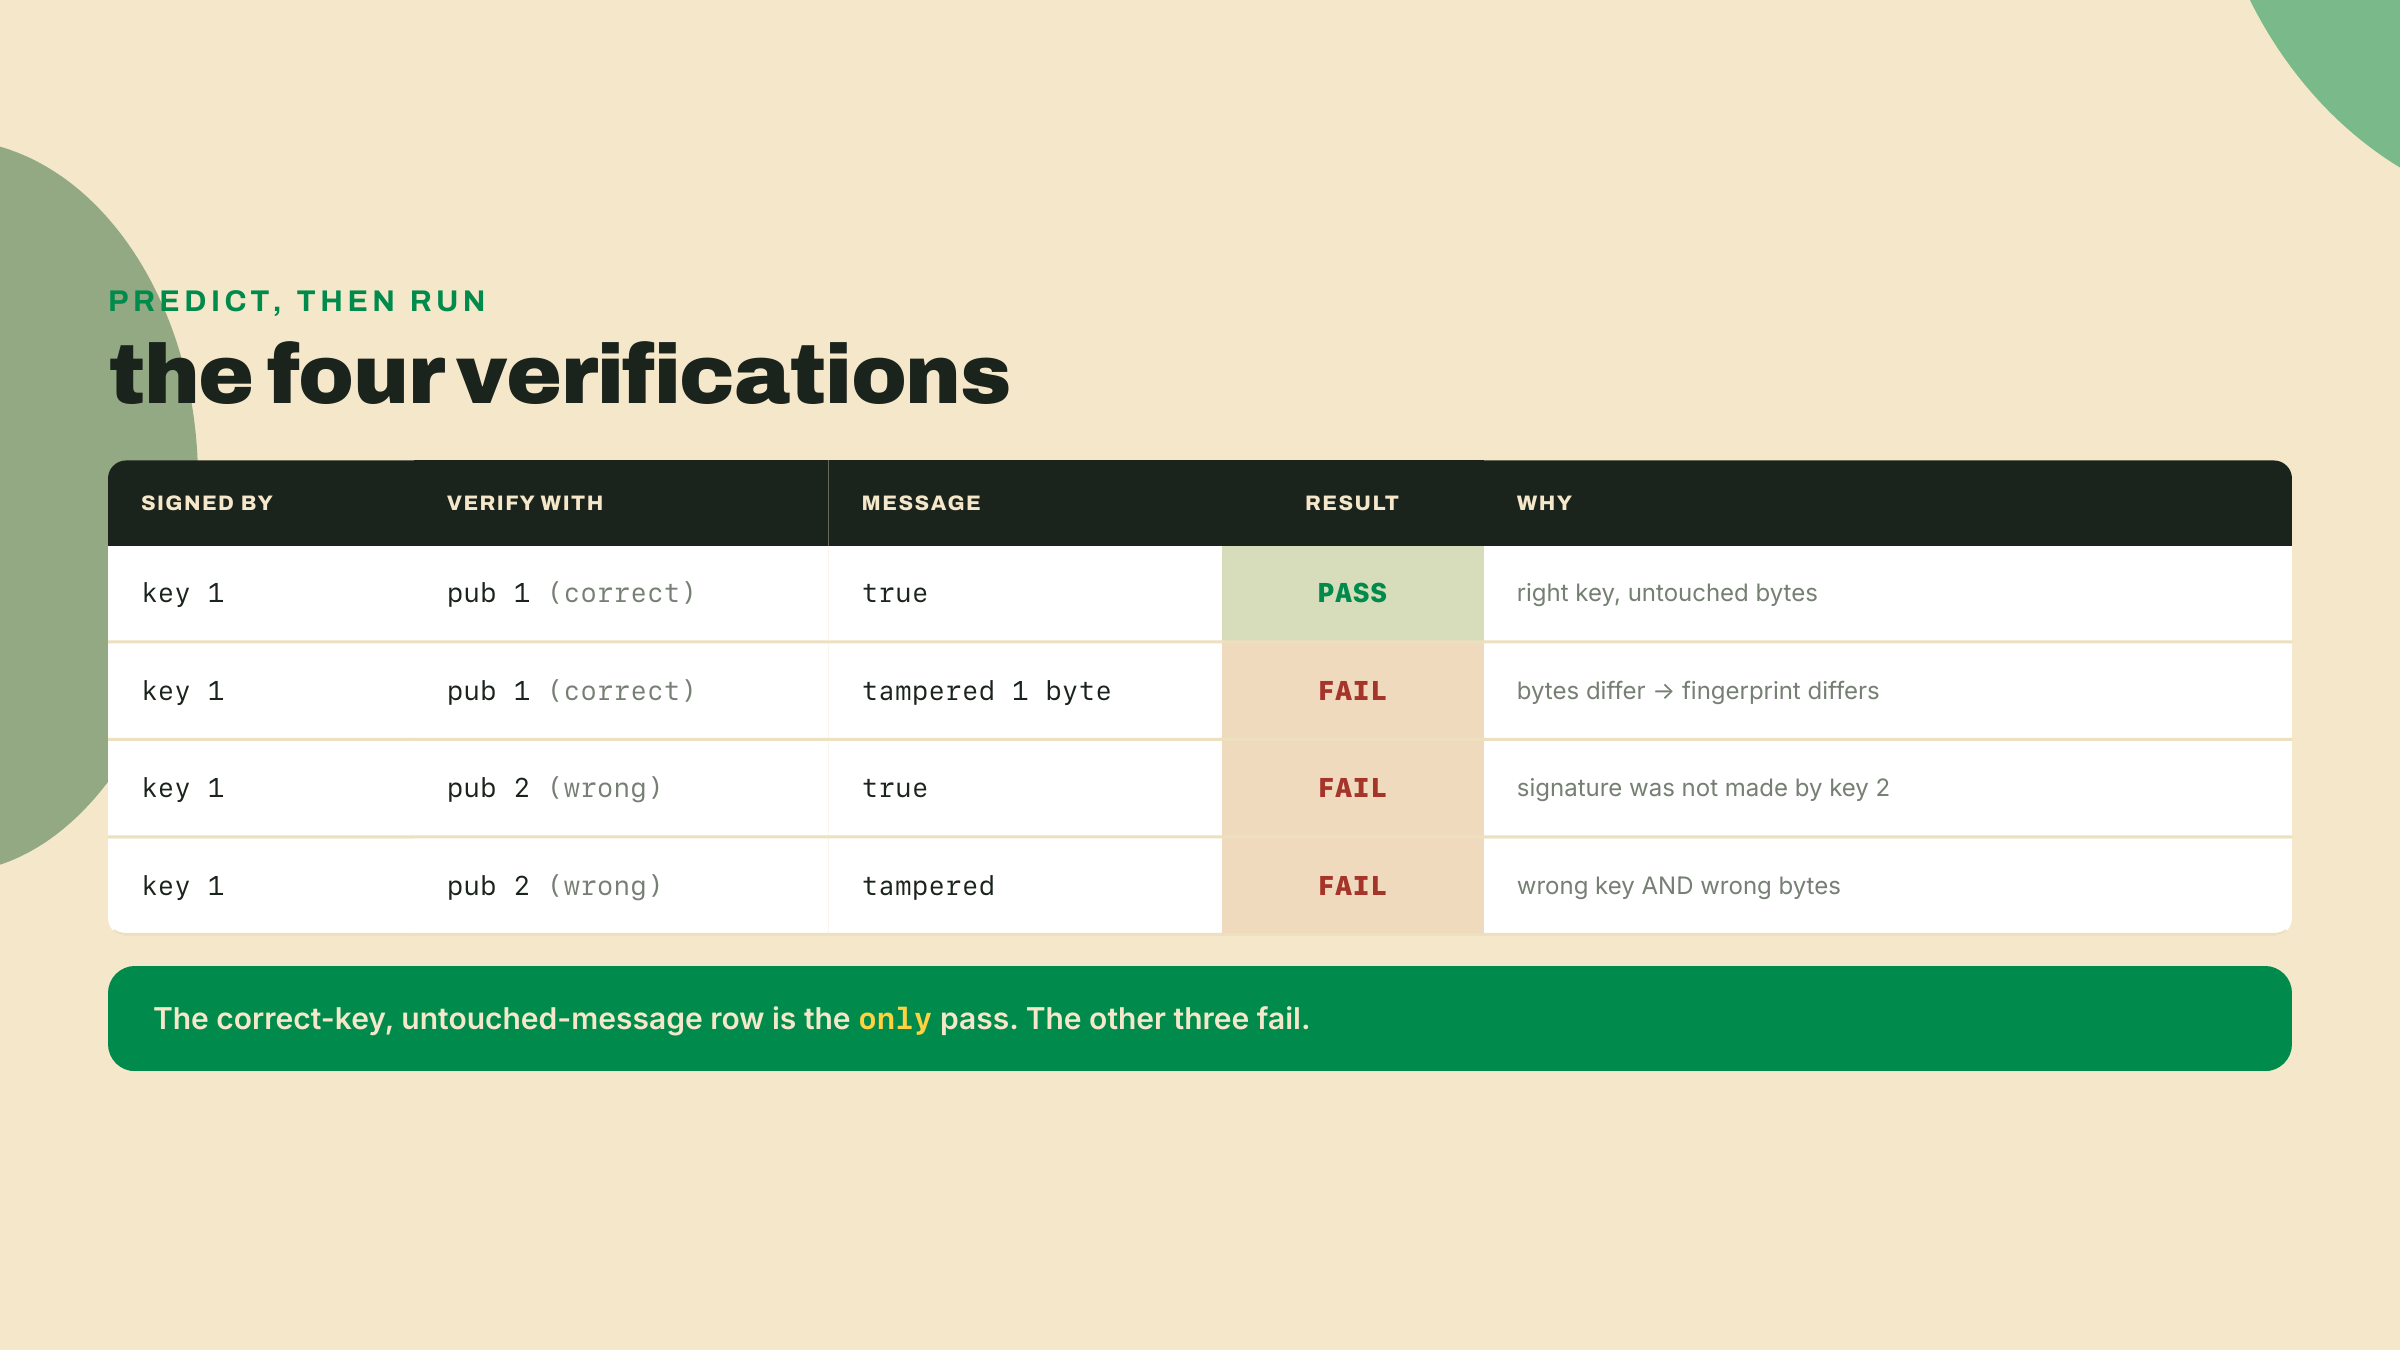Click 'key 1' in the PASS row

tap(183, 593)
